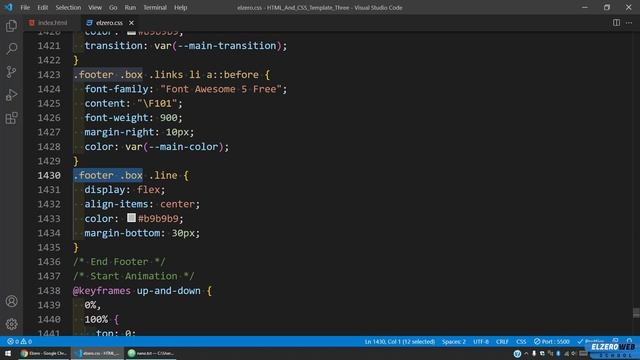The width and height of the screenshot is (640, 360).
Task: Open the View menu
Action: (95, 7)
